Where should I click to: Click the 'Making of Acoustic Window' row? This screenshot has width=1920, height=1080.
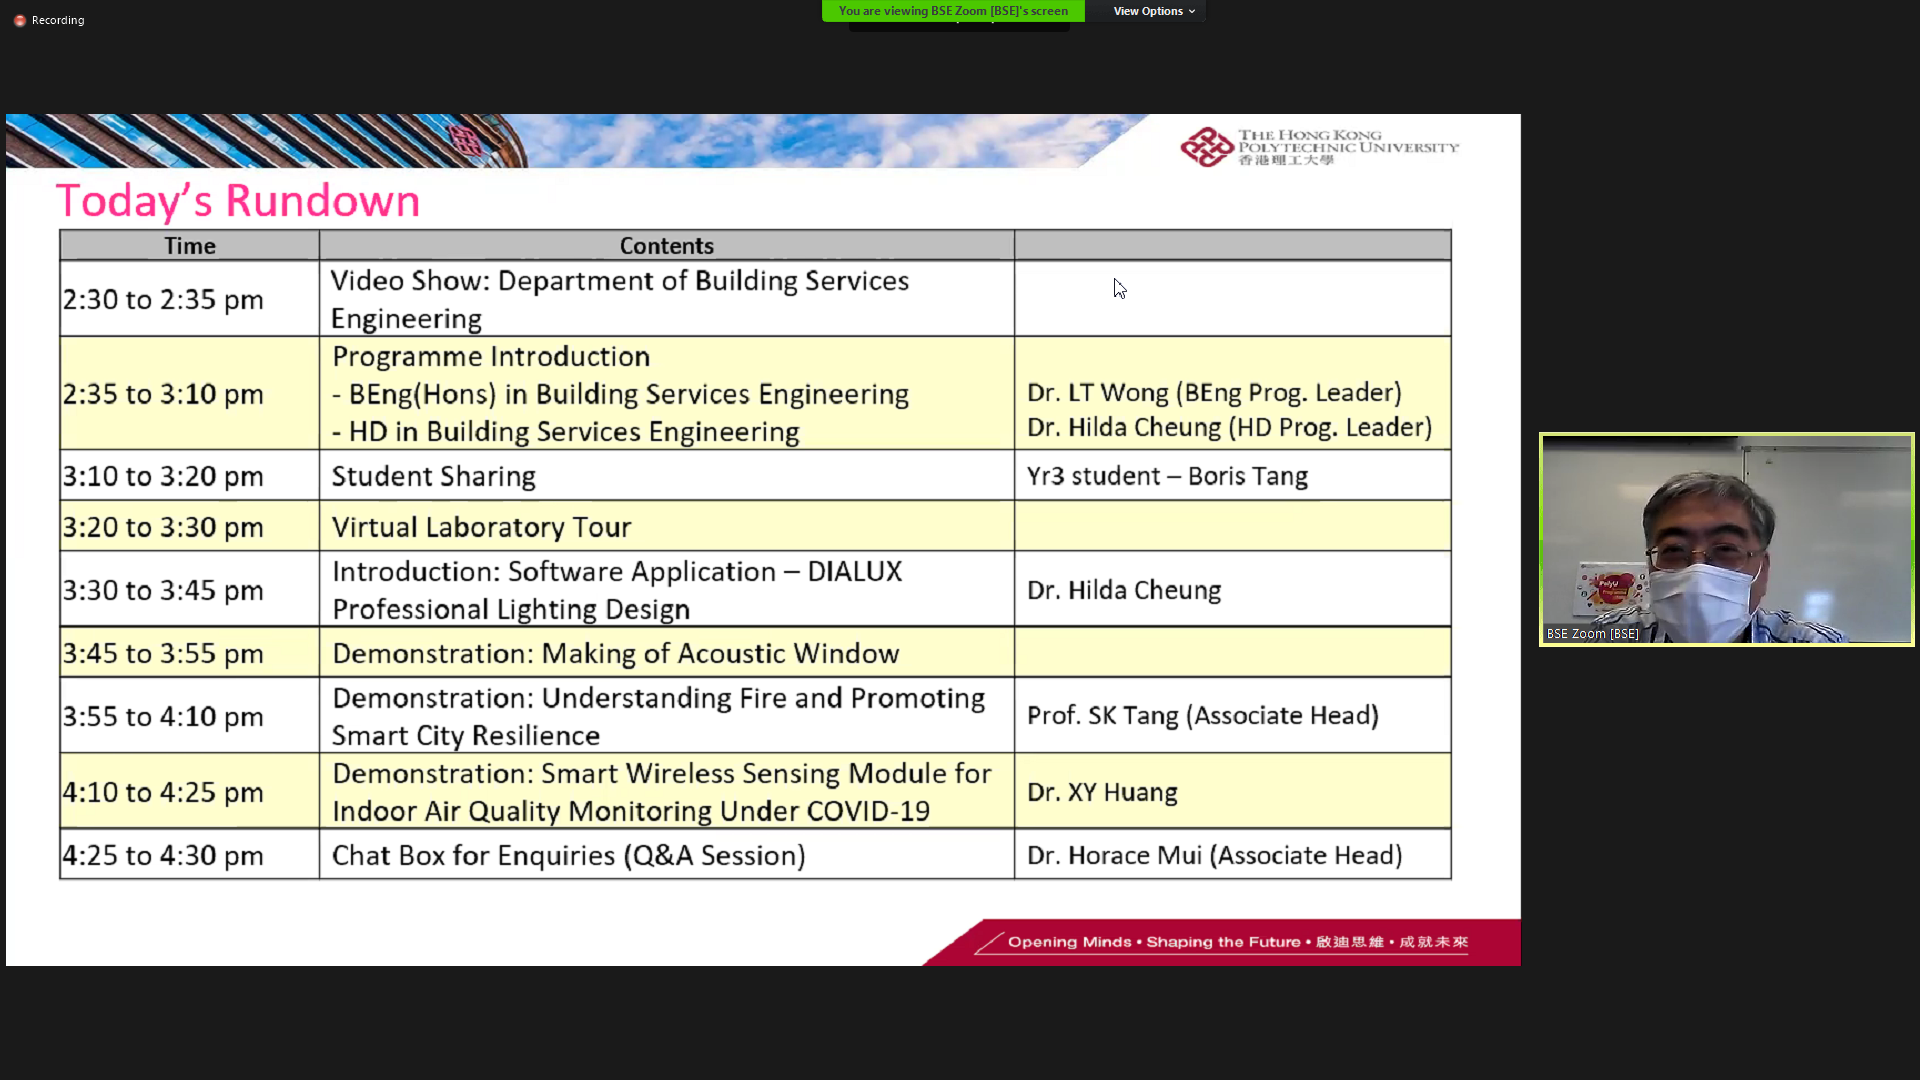615,654
